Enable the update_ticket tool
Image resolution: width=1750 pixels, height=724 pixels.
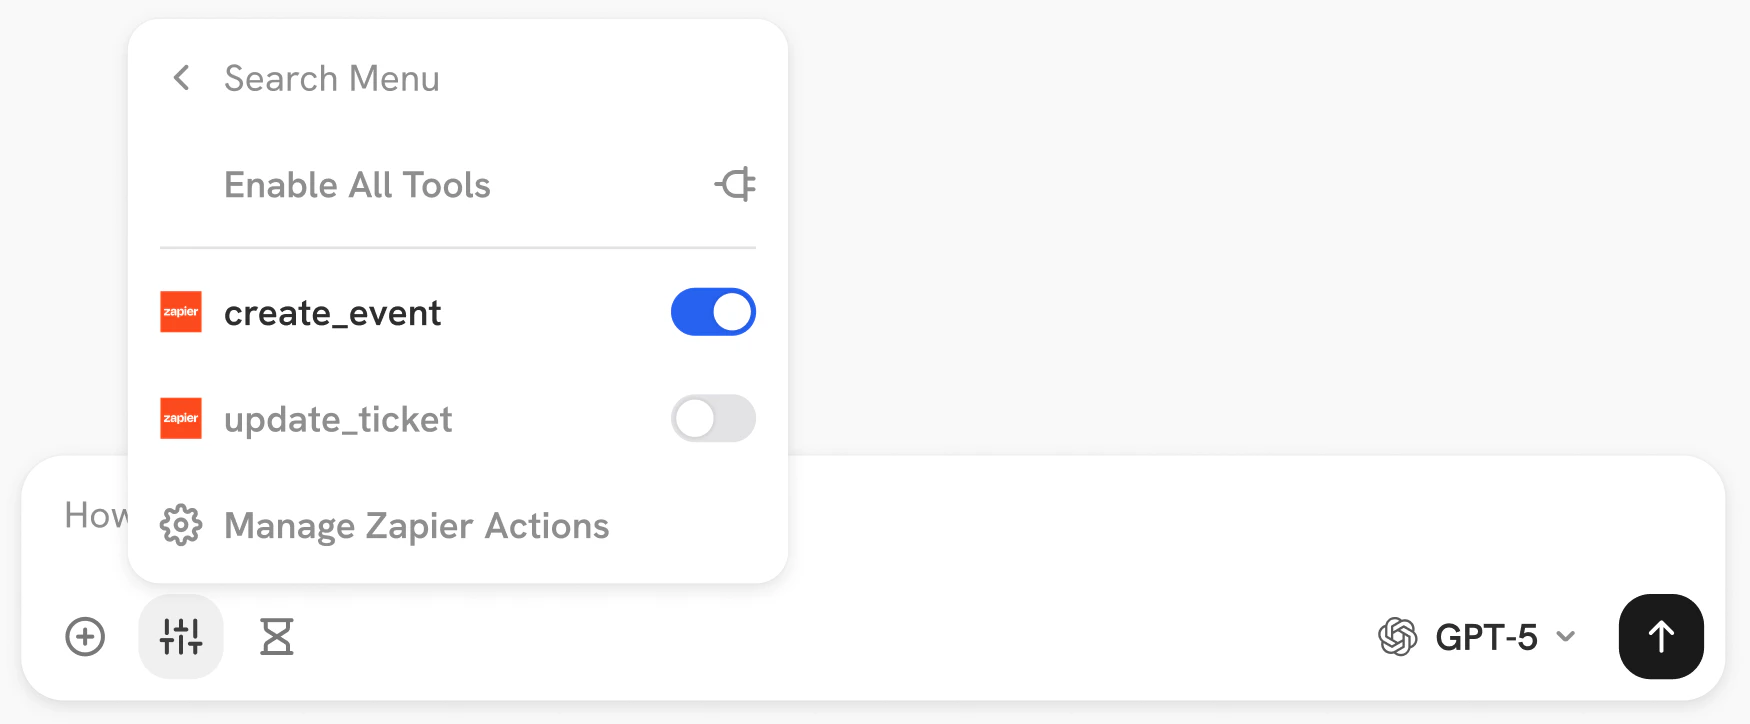[712, 419]
